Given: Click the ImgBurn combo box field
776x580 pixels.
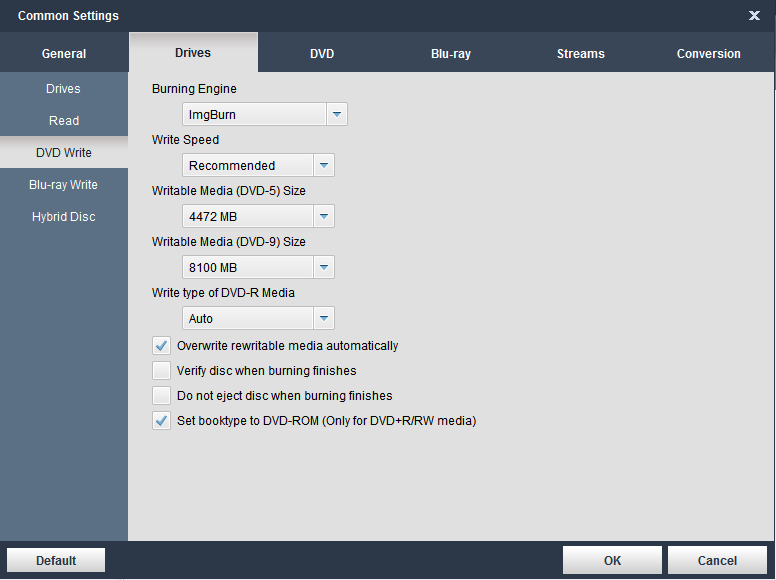Looking at the screenshot, I should pyautogui.click(x=254, y=114).
